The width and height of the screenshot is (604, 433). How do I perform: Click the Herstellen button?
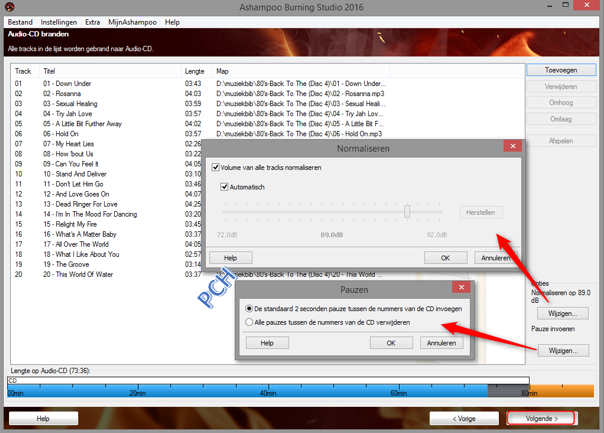tap(481, 212)
